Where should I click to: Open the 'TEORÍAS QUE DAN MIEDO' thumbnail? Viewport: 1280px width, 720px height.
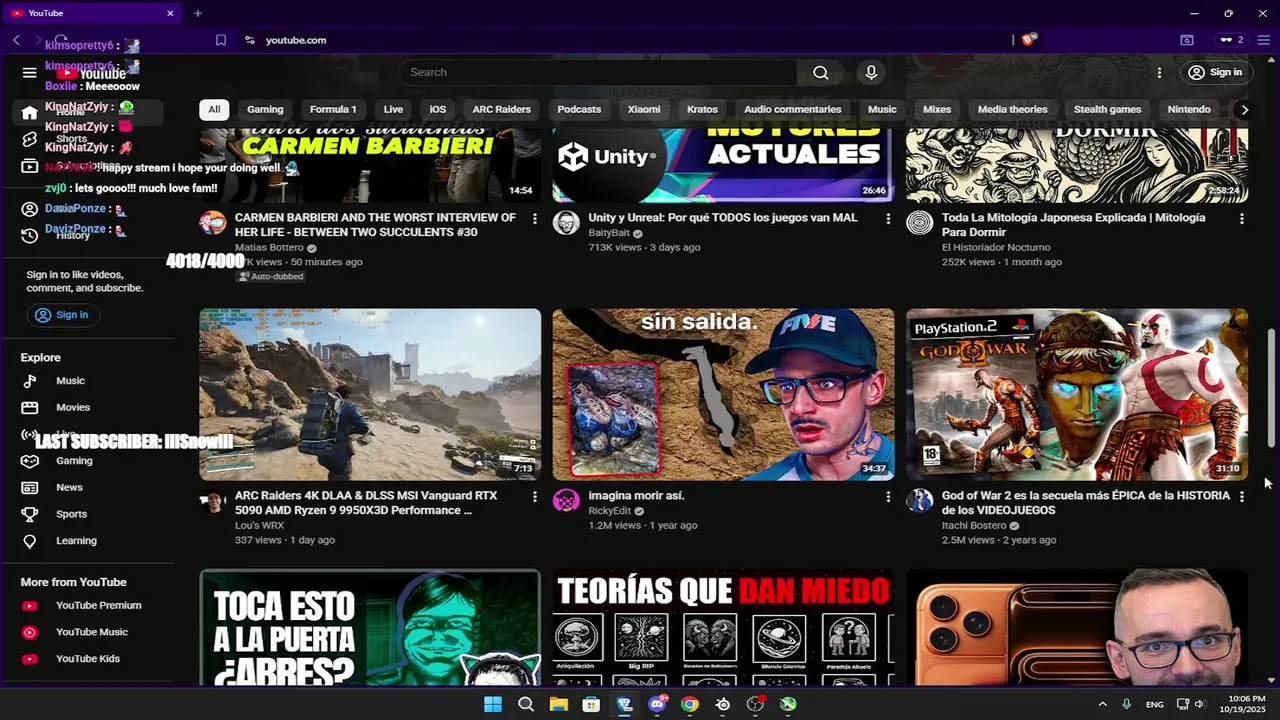pyautogui.click(x=723, y=628)
